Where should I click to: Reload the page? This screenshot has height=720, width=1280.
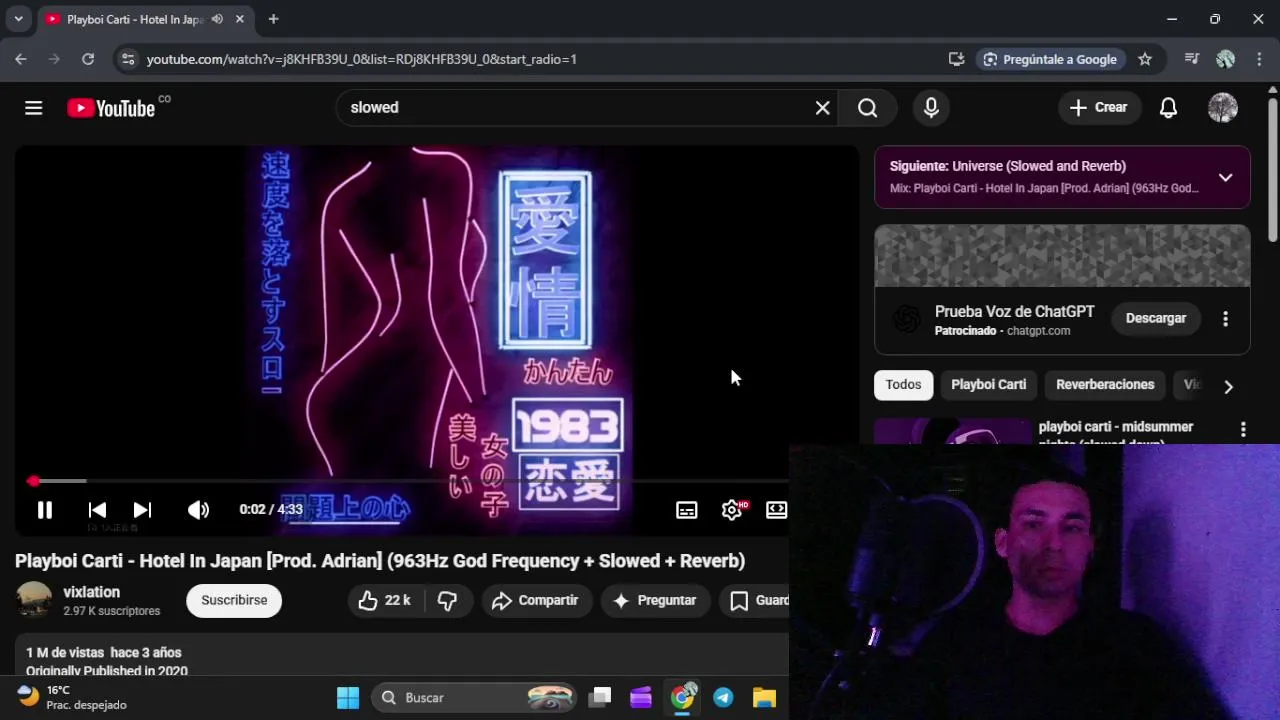coord(88,59)
